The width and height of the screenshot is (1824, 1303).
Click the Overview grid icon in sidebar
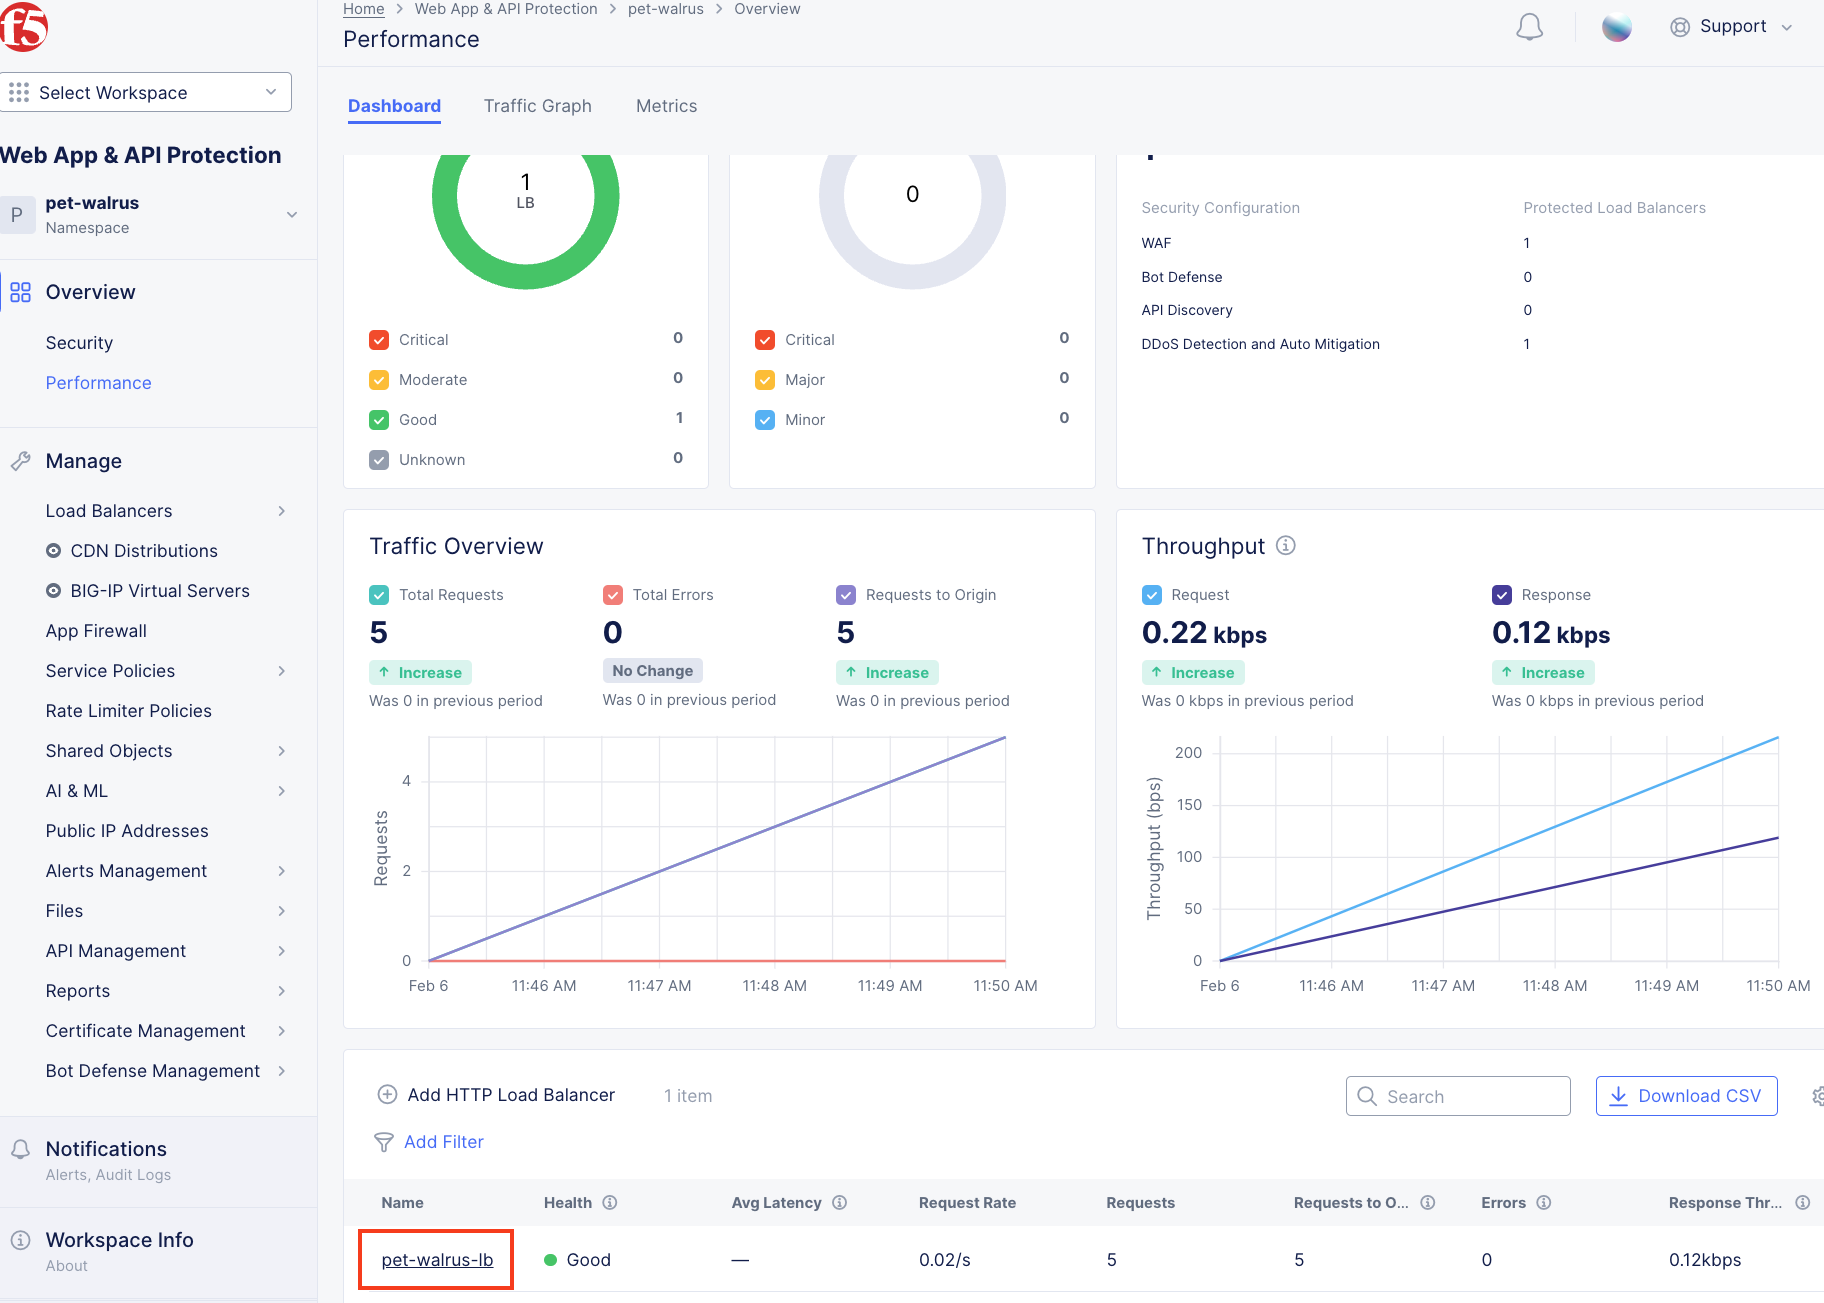coord(20,292)
